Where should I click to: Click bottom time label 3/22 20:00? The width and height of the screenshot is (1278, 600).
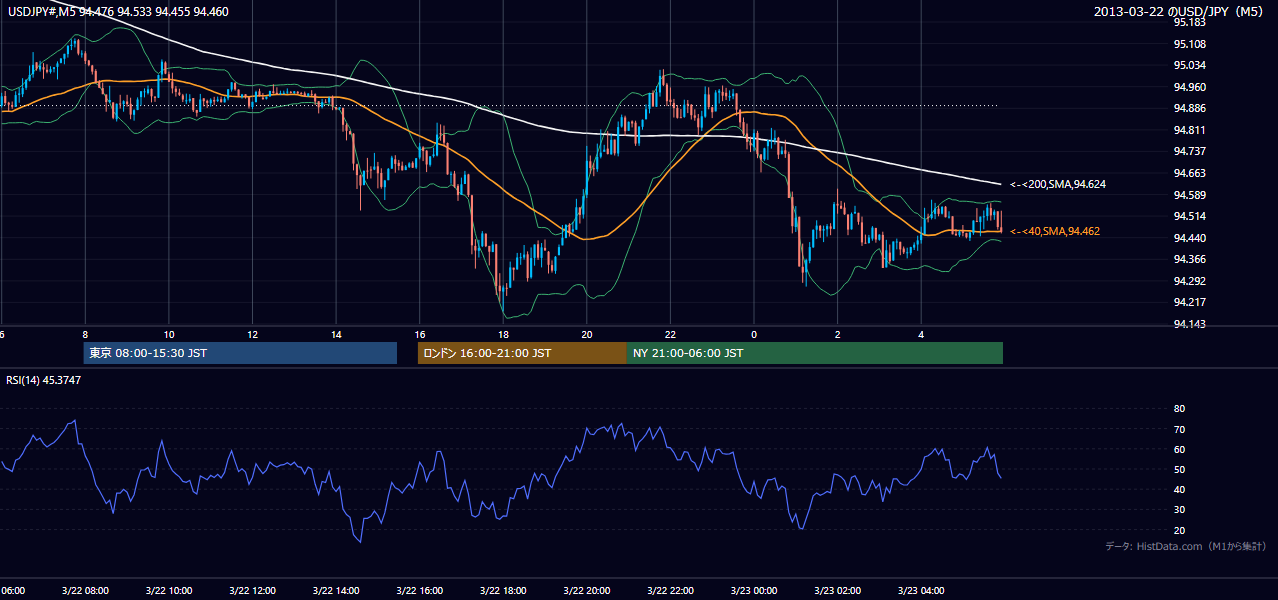click(x=587, y=591)
